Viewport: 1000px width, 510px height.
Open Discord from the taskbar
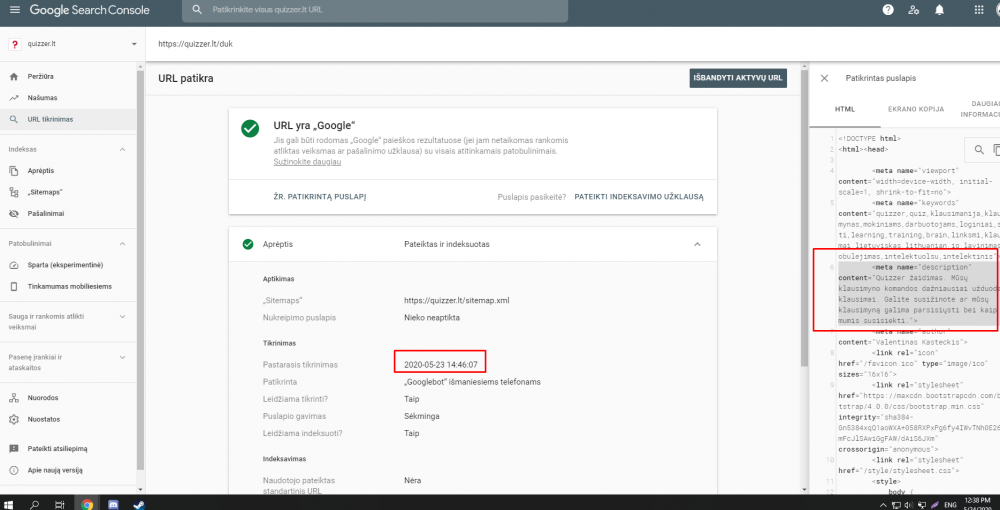pos(113,502)
